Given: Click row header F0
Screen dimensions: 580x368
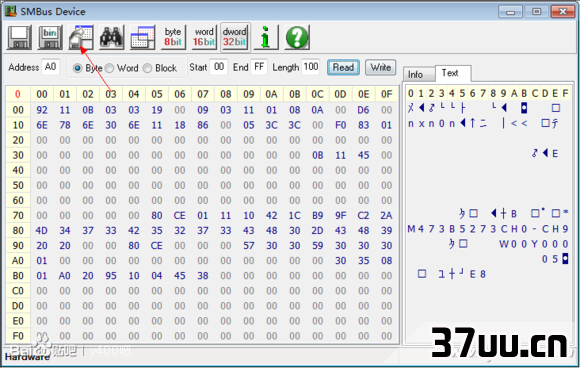Looking at the screenshot, I should pyautogui.click(x=18, y=336).
